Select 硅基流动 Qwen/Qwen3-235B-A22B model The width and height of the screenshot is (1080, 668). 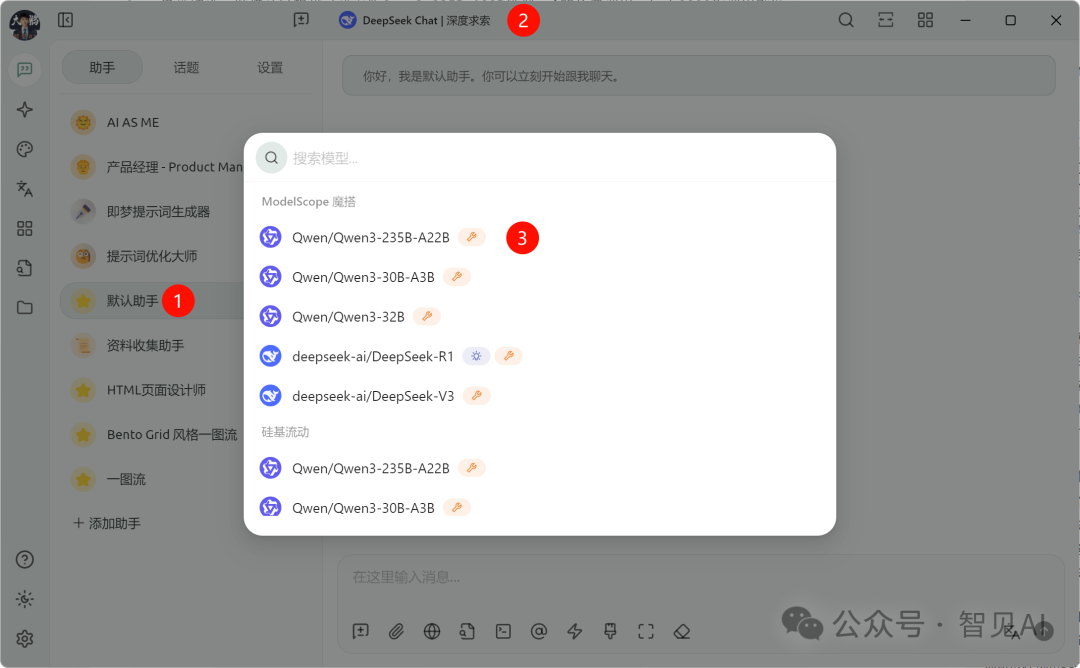540,468
